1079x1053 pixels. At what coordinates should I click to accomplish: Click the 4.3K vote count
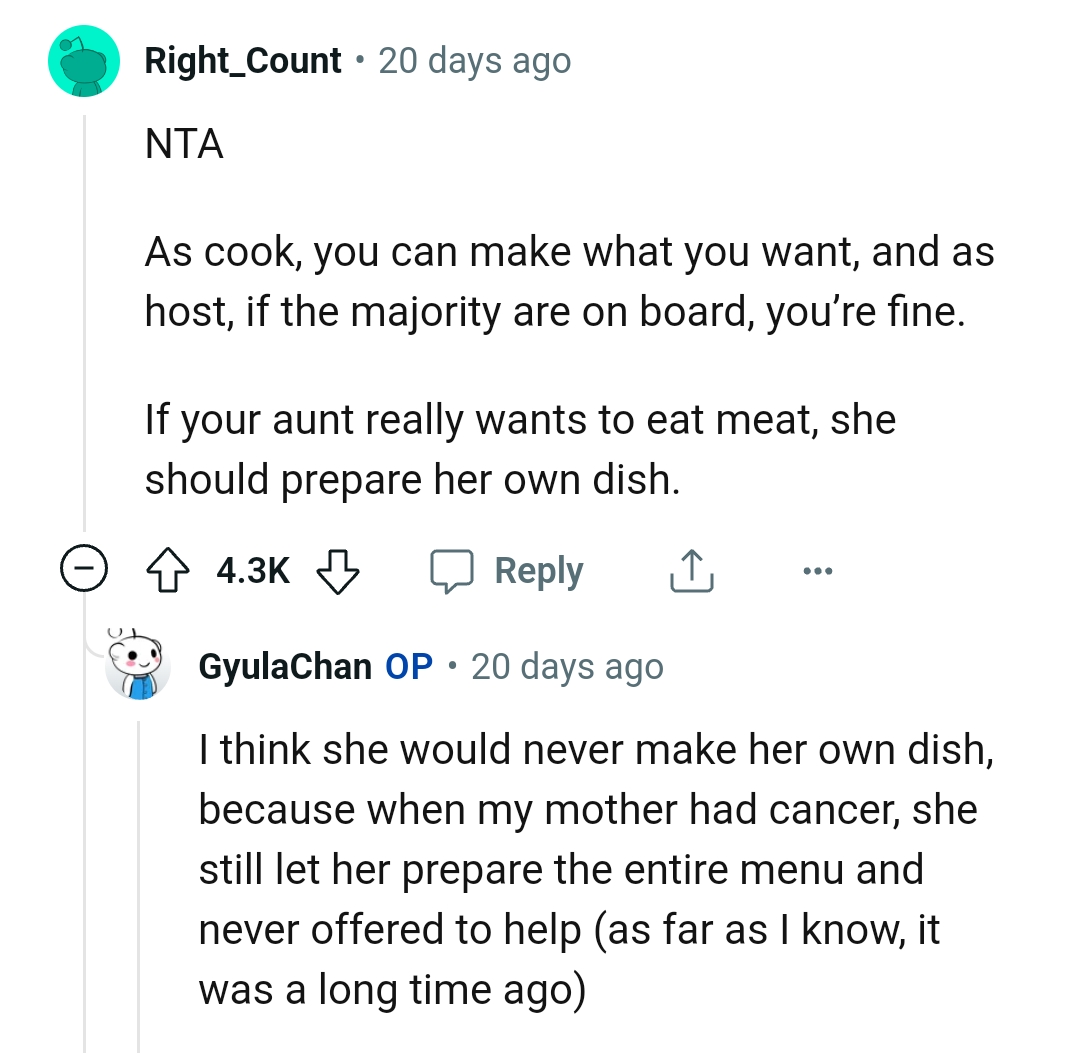point(252,570)
